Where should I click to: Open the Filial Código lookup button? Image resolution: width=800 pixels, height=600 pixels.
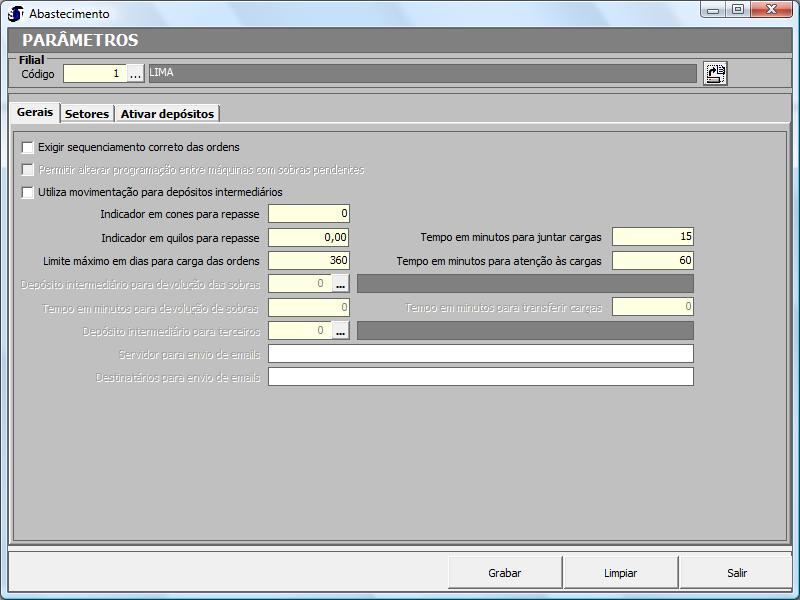(x=136, y=73)
